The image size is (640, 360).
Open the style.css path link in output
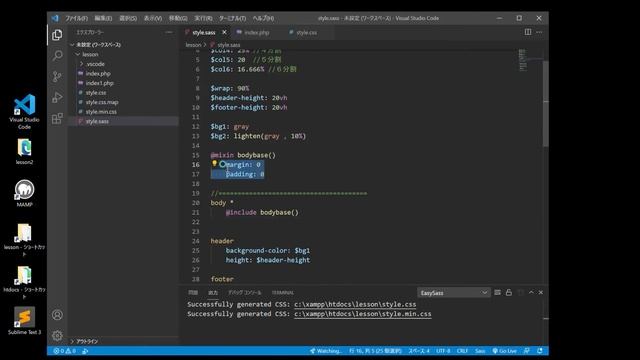pos(355,304)
